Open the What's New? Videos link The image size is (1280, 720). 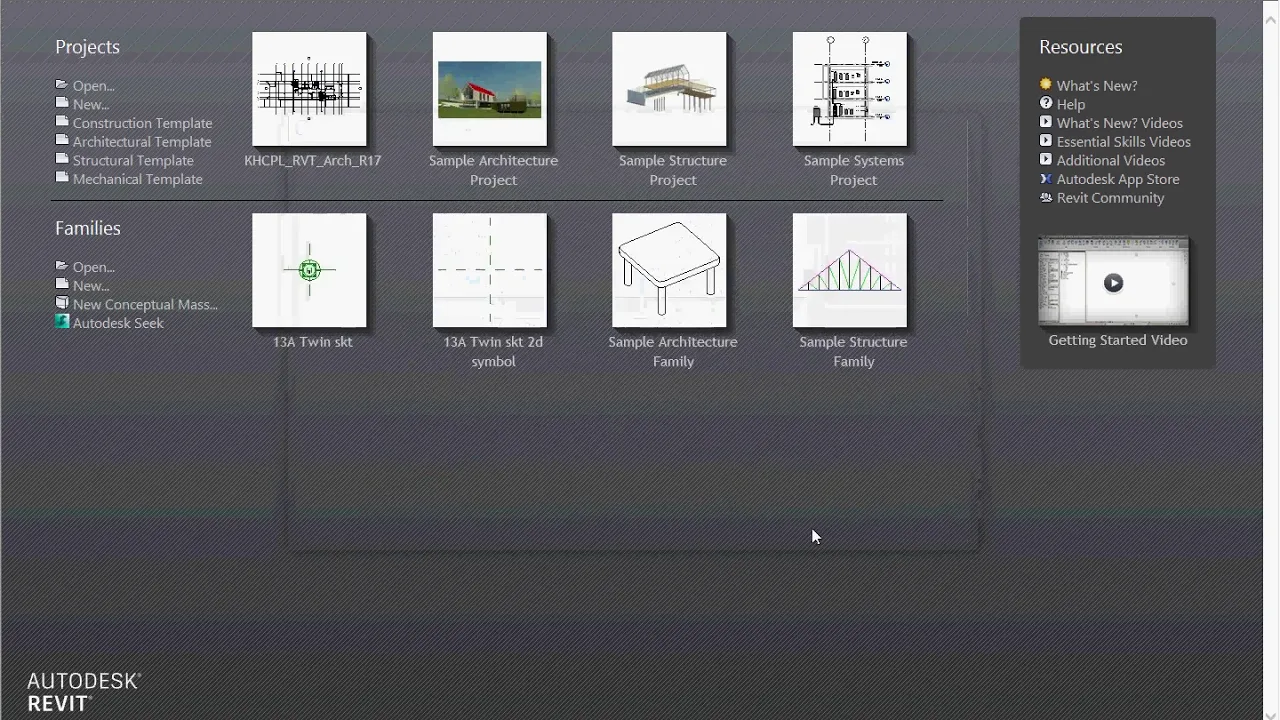(x=1120, y=123)
